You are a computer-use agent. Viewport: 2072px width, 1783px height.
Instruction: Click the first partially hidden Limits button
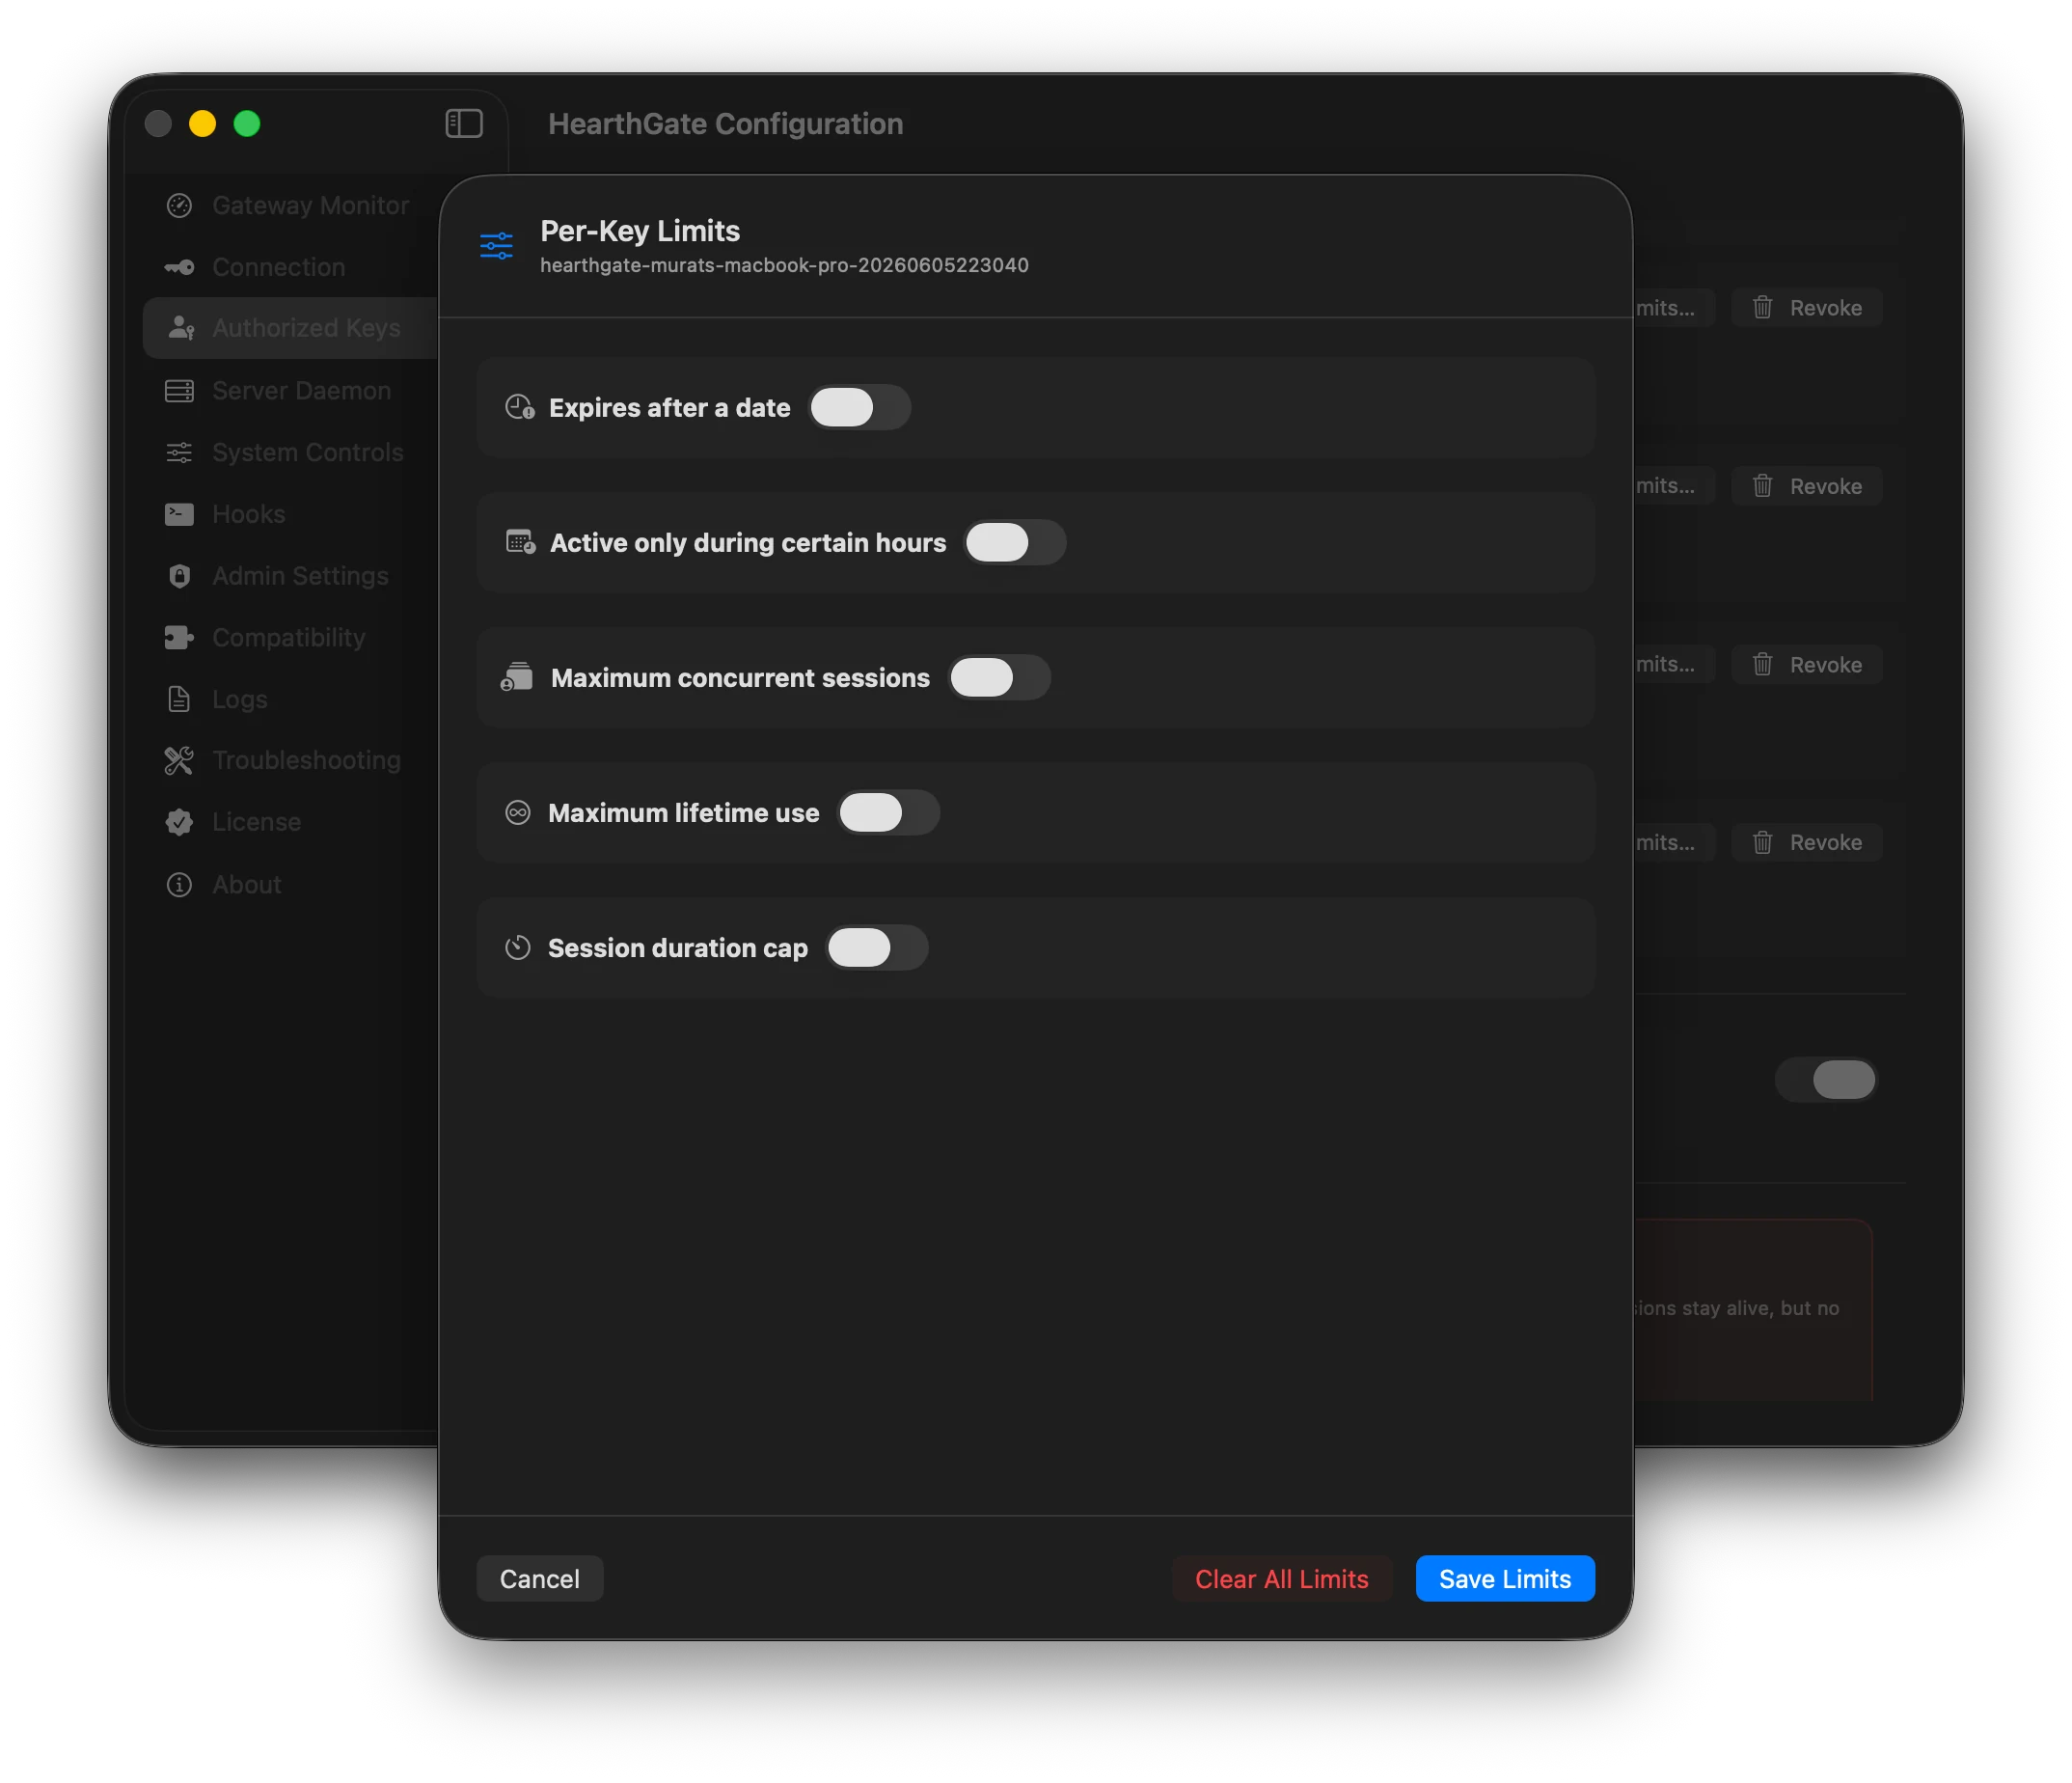[x=1674, y=308]
